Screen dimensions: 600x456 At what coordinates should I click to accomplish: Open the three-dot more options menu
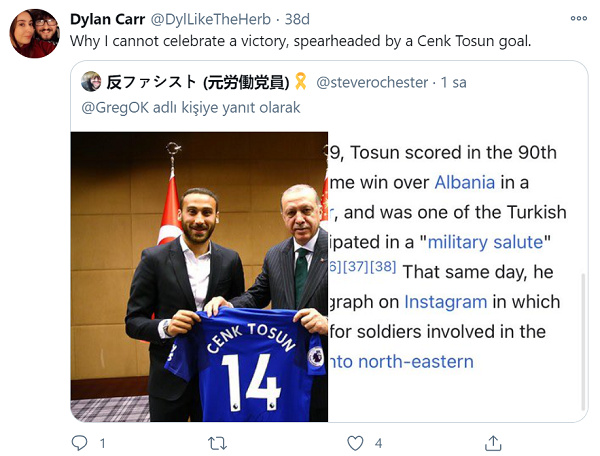[578, 18]
